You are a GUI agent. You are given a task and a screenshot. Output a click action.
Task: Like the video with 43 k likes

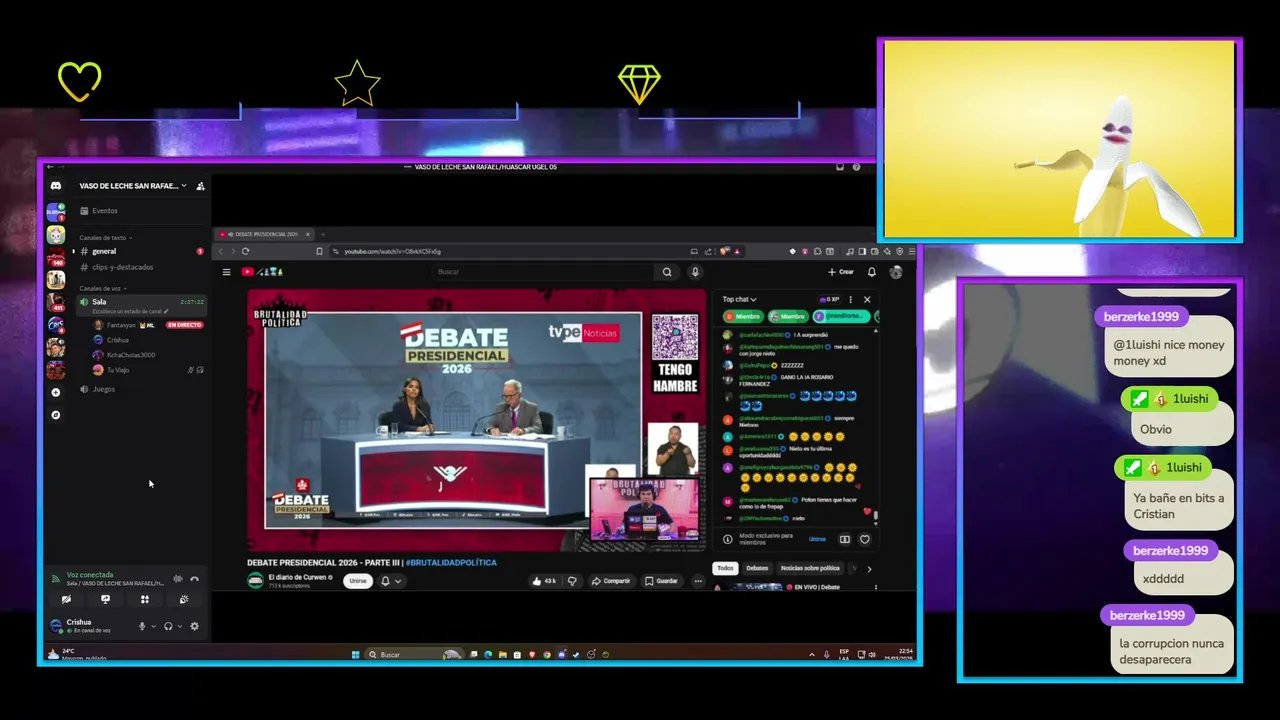point(545,581)
